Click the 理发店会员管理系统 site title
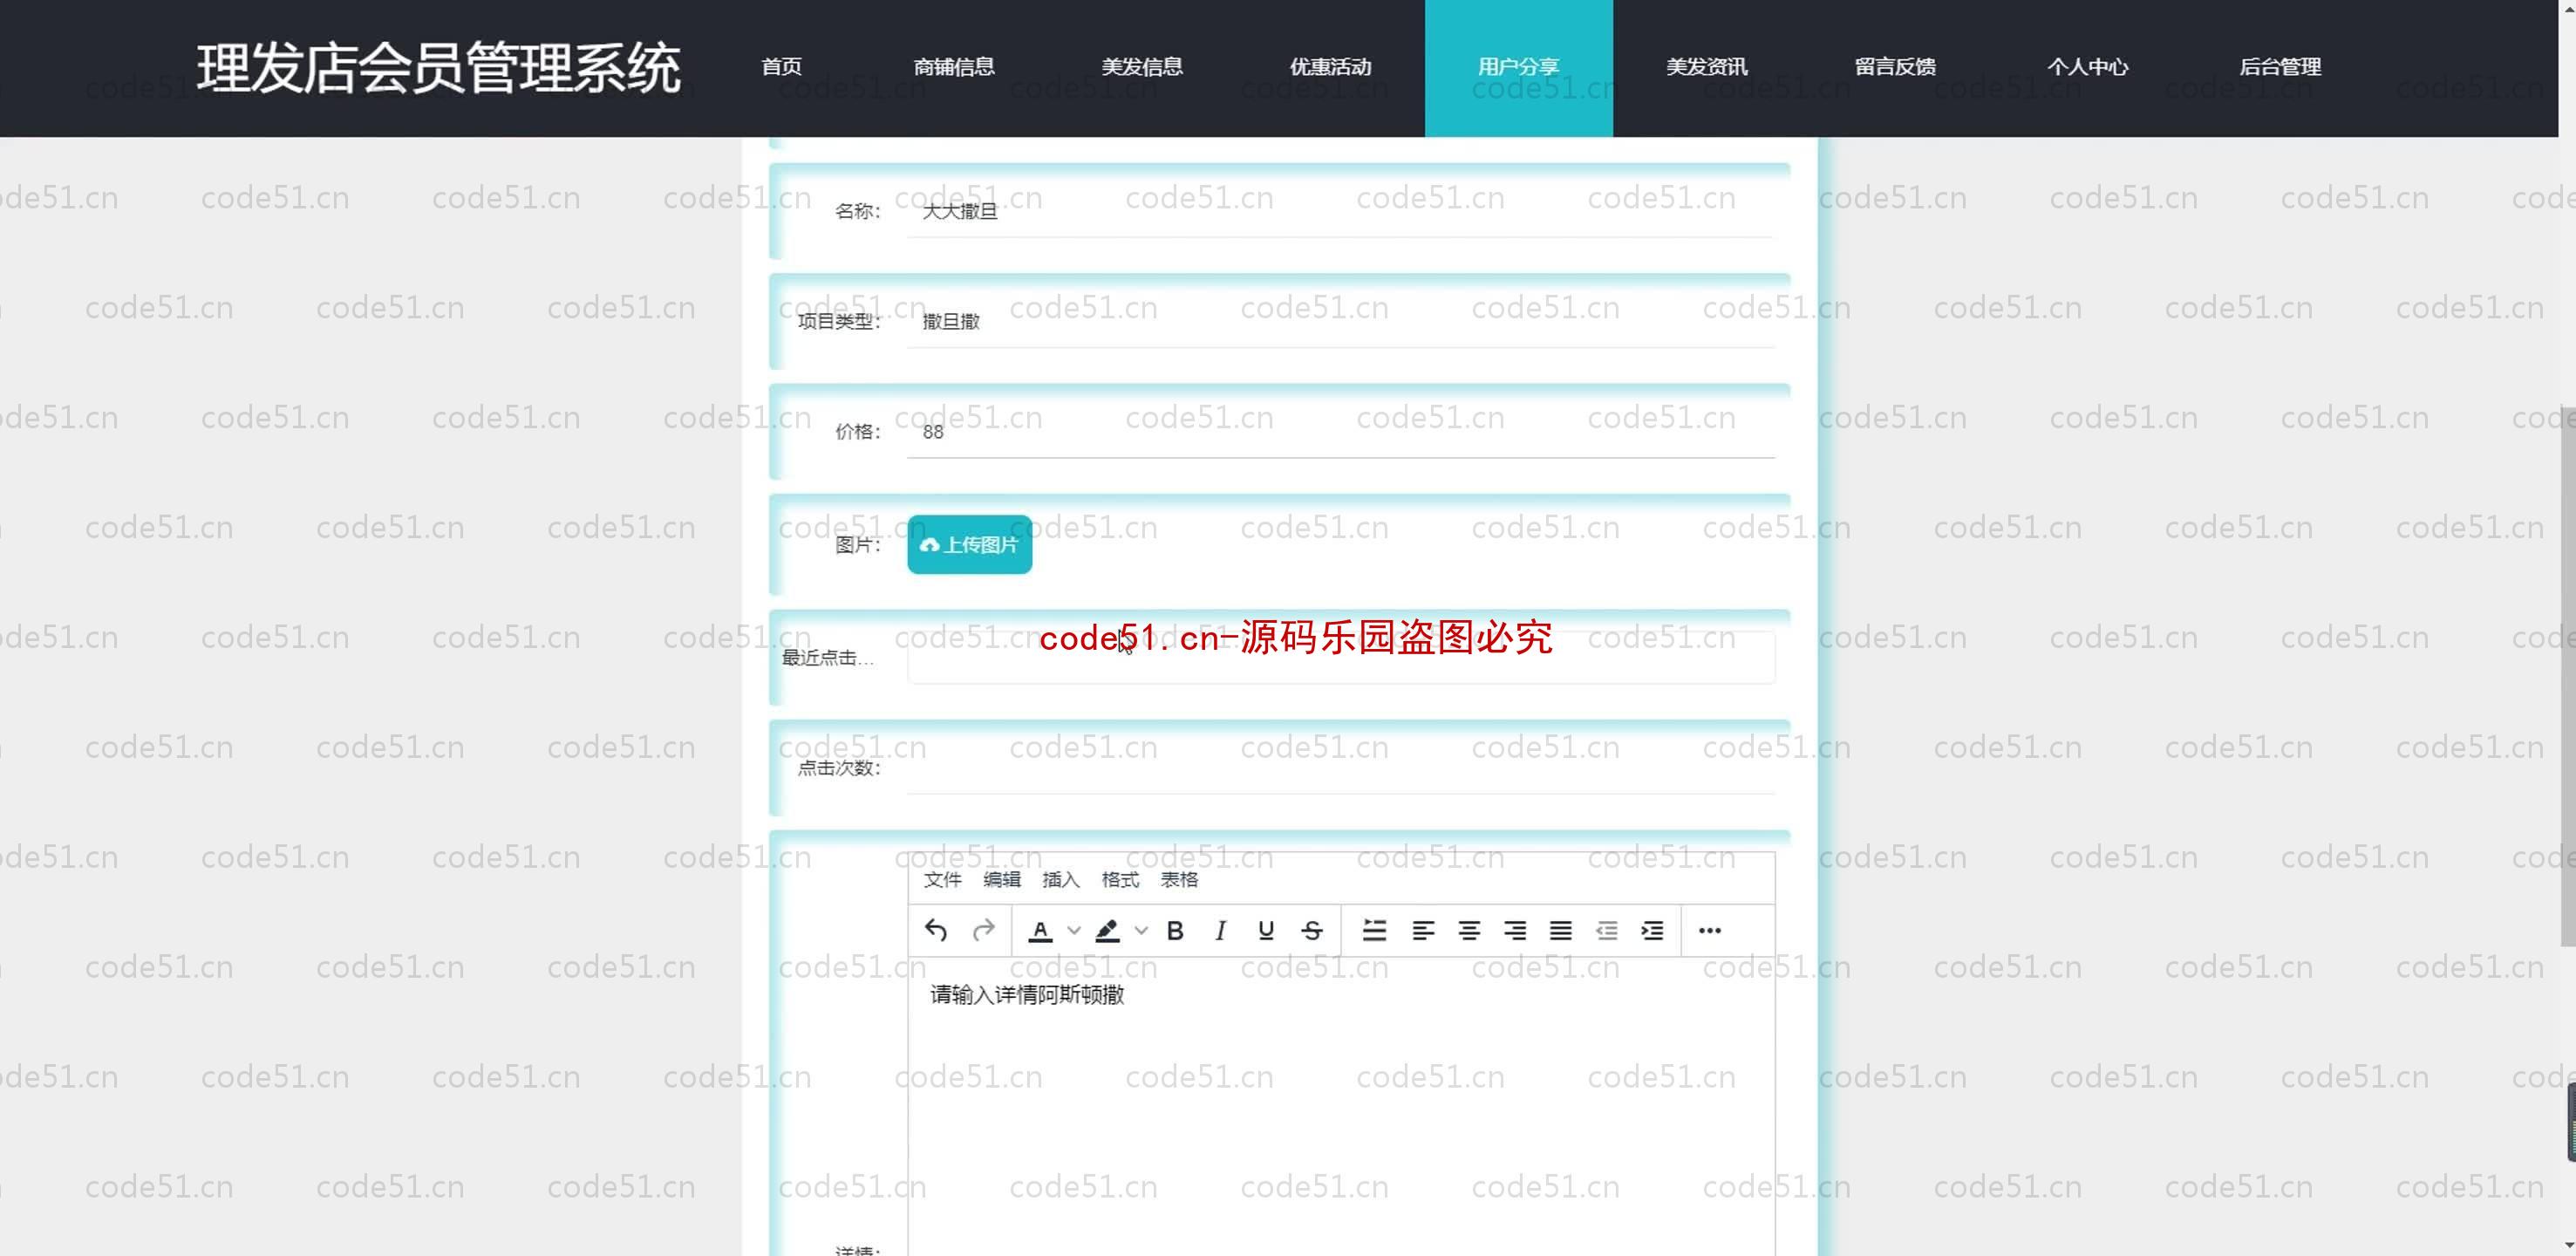The image size is (2576, 1256). (438, 68)
